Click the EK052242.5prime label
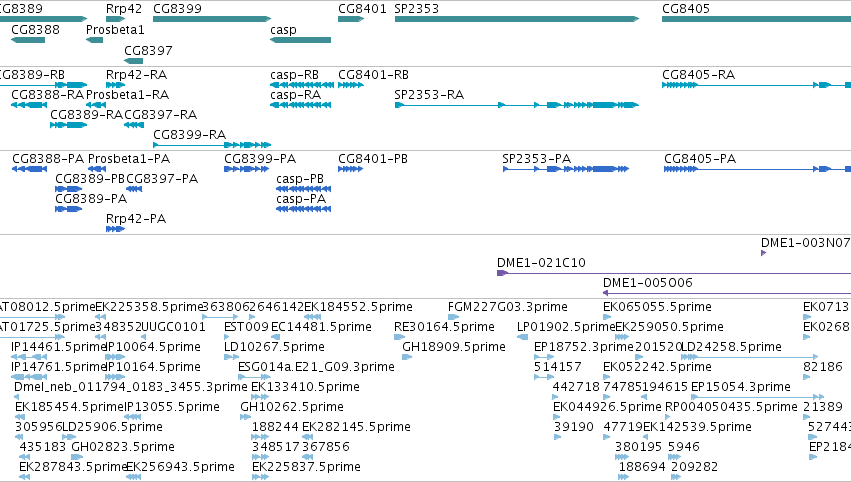 click(x=657, y=367)
